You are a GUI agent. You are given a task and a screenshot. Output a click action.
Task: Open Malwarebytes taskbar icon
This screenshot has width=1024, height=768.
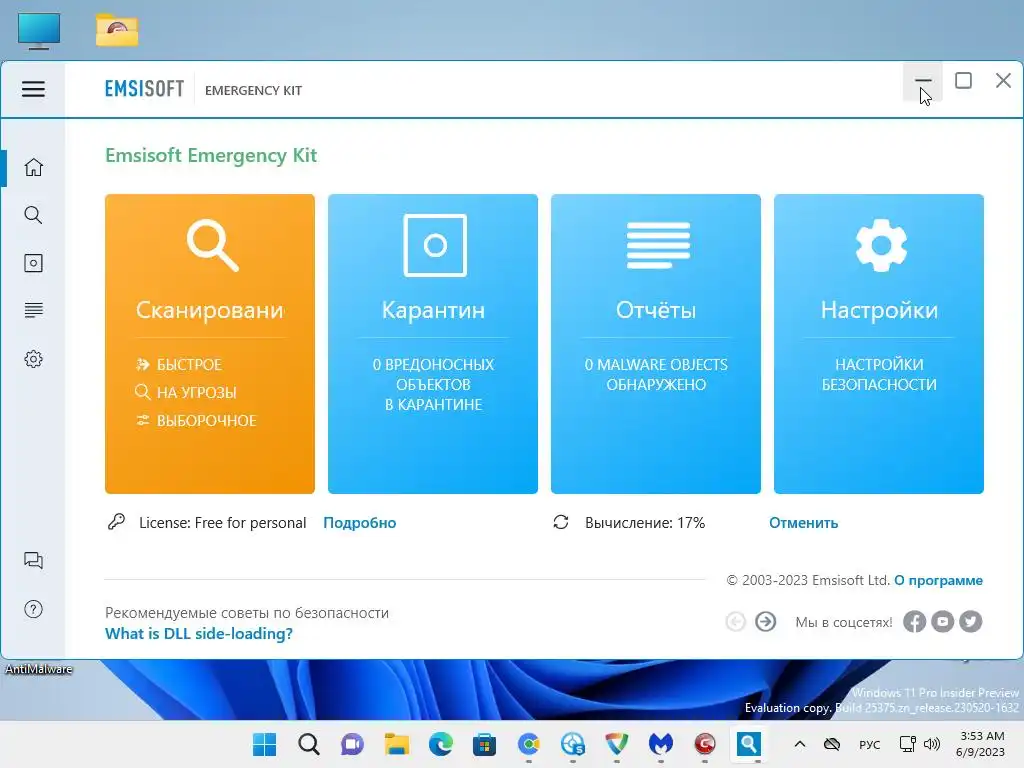(x=661, y=744)
